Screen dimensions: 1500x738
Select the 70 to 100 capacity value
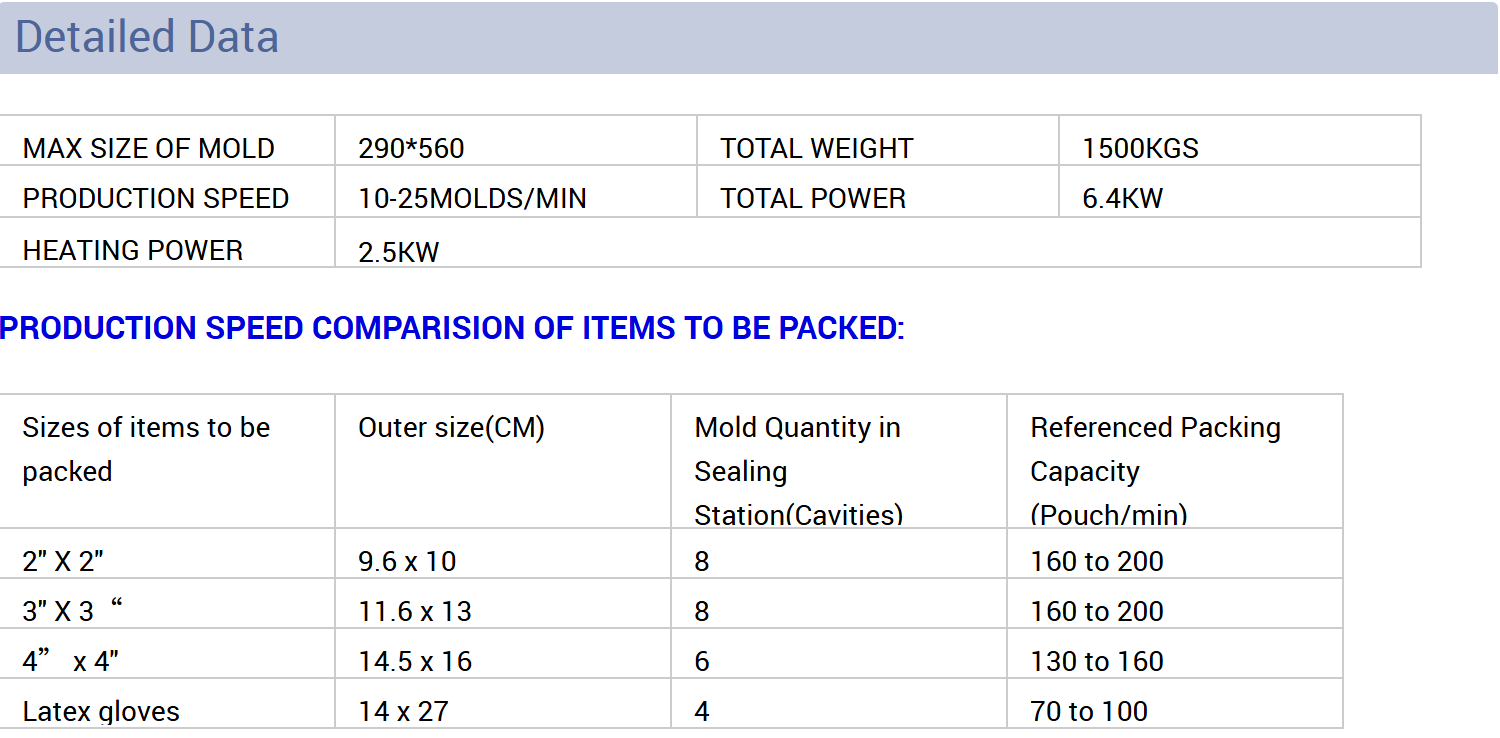(1089, 711)
